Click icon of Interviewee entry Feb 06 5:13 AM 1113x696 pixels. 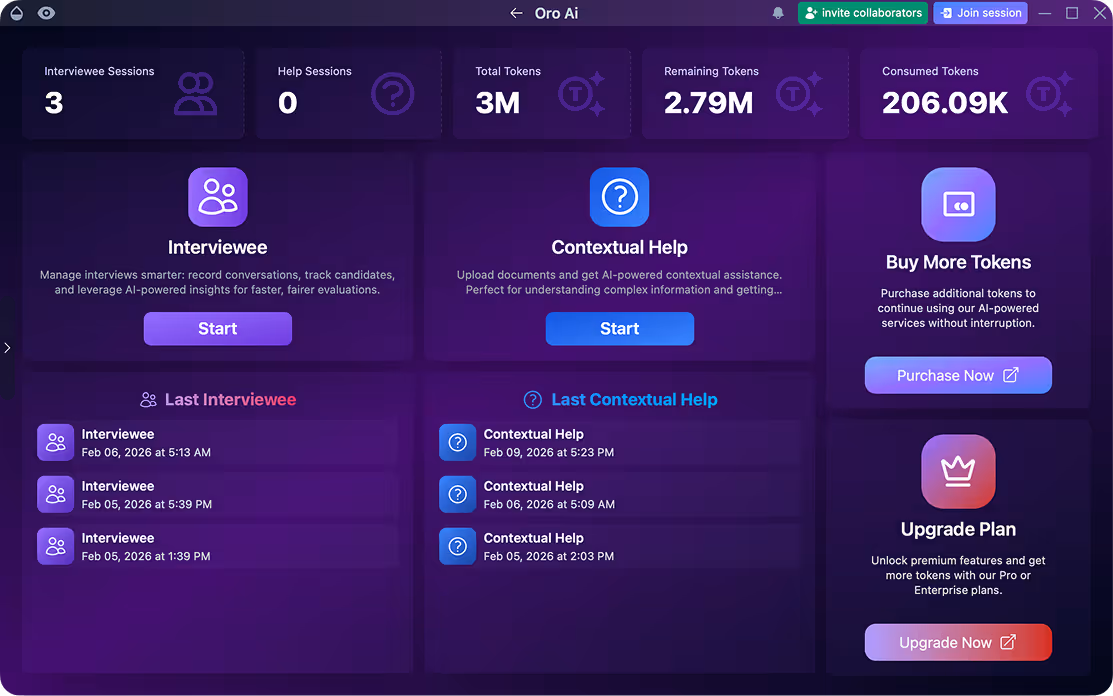(55, 443)
